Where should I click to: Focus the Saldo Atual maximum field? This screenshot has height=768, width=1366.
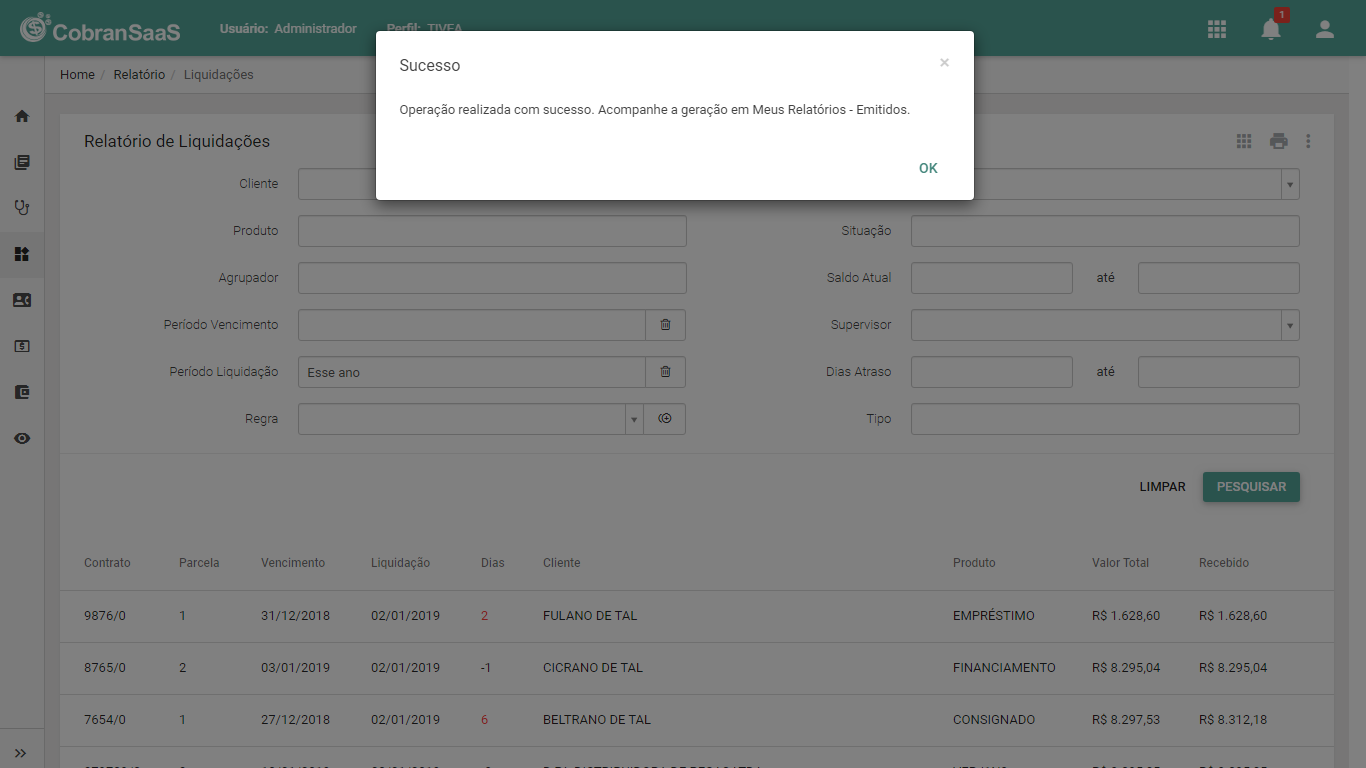pyautogui.click(x=1219, y=278)
